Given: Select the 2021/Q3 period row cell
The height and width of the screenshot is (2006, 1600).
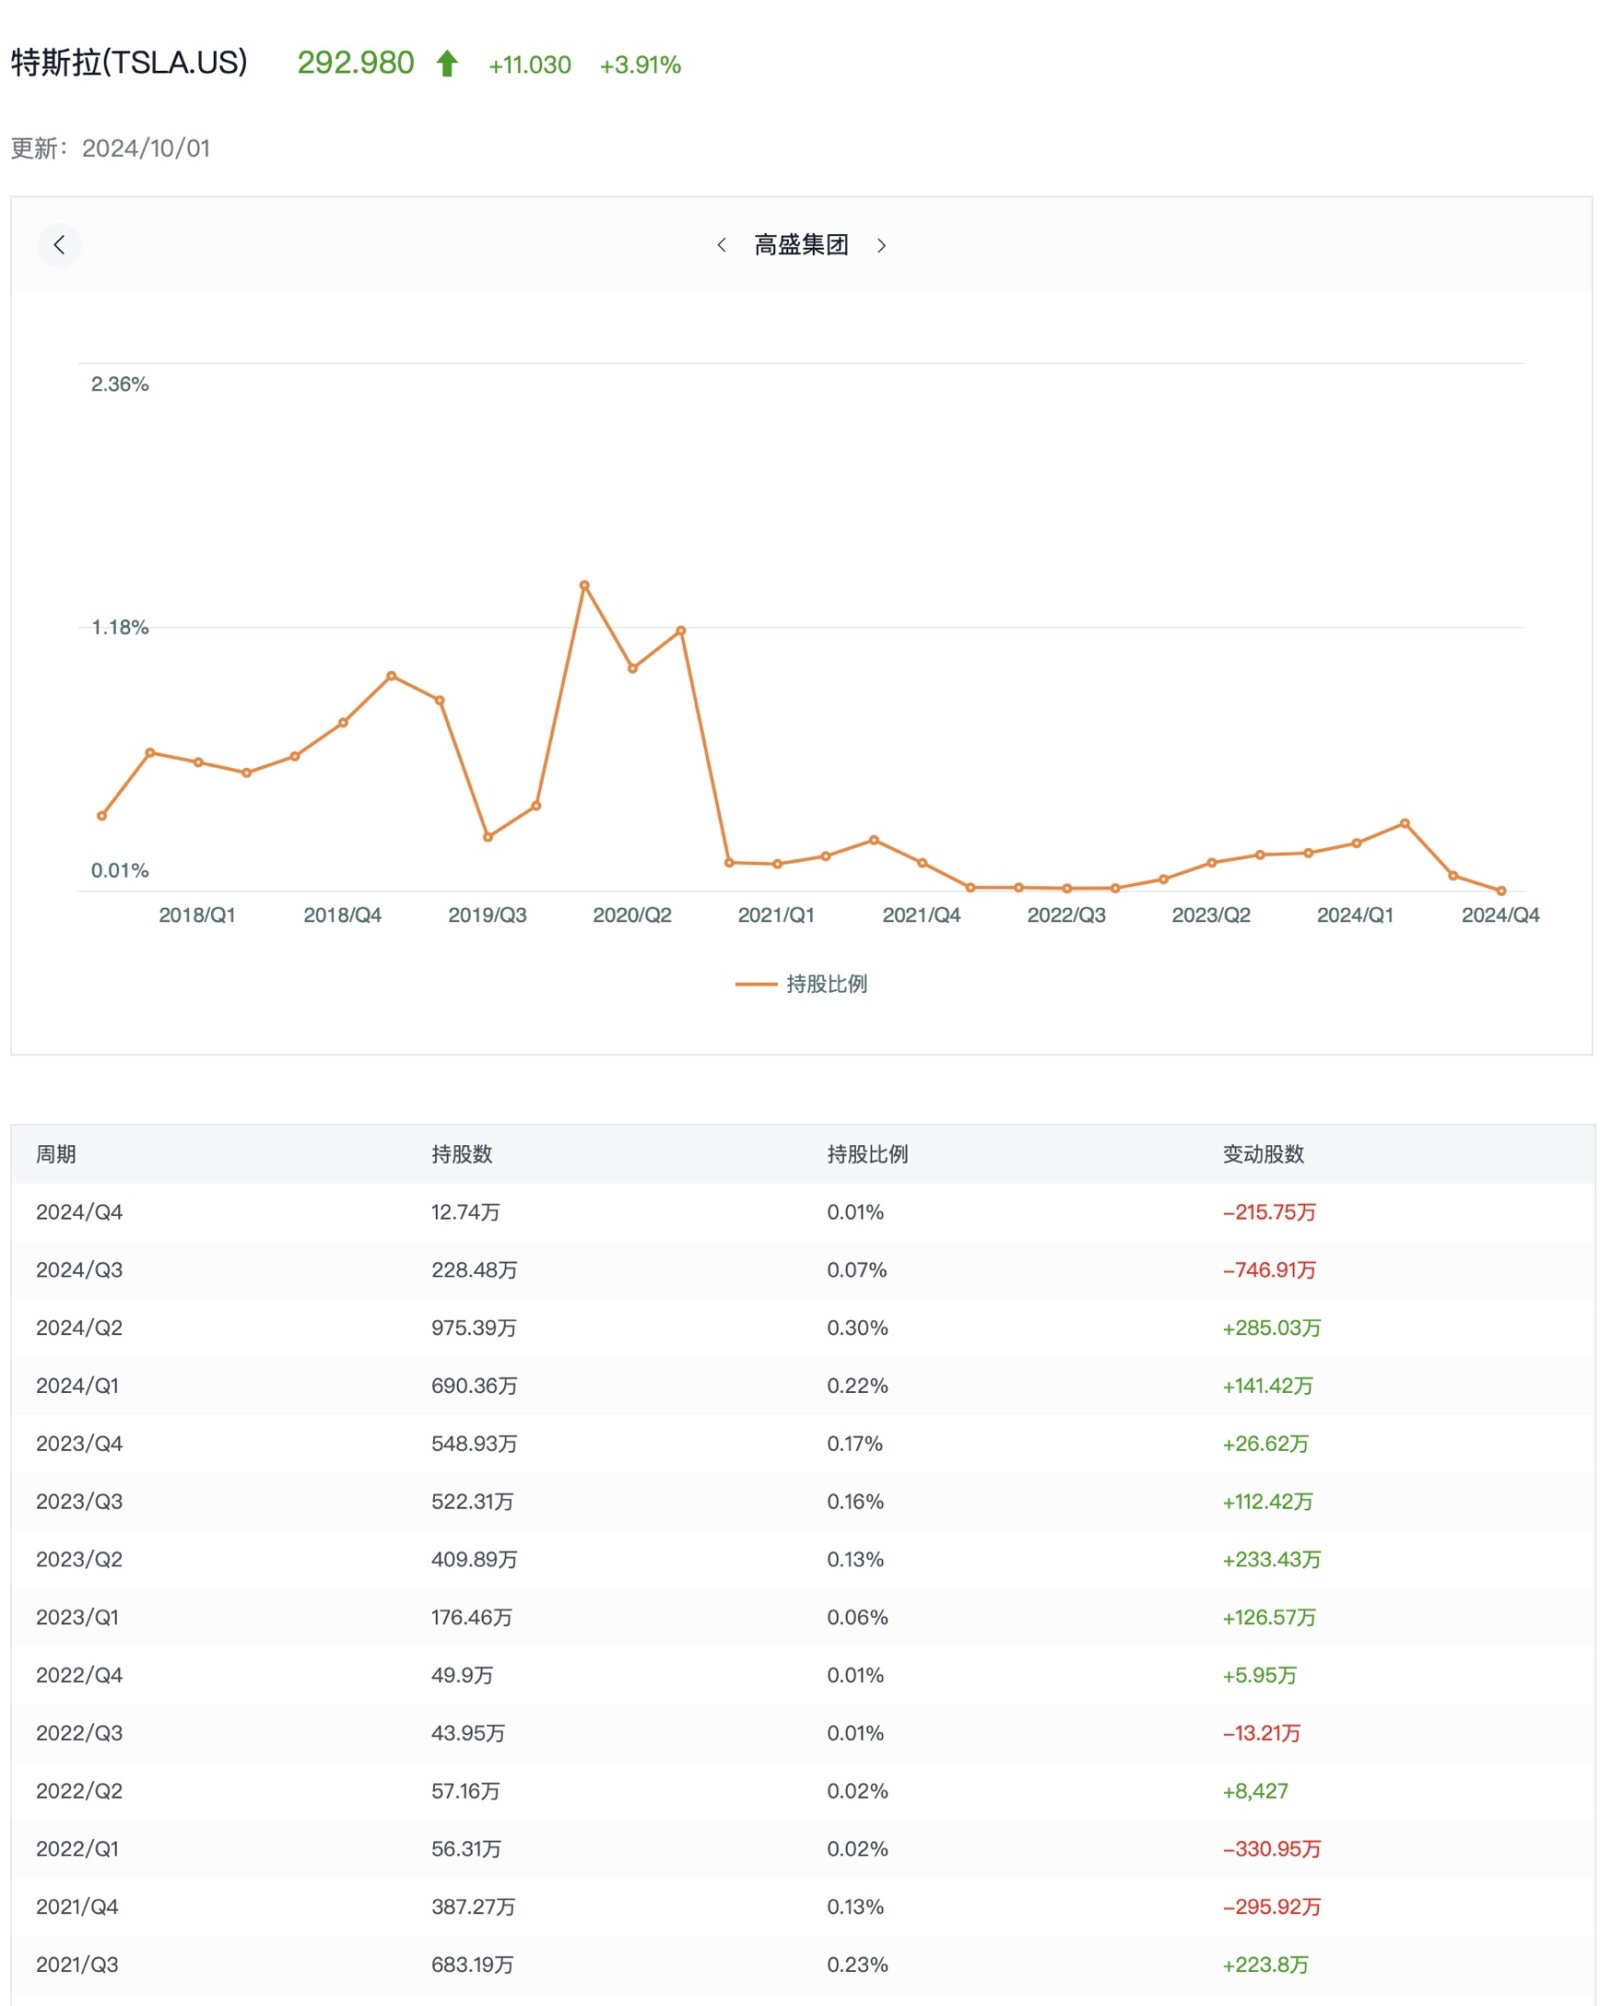Looking at the screenshot, I should pyautogui.click(x=77, y=1966).
